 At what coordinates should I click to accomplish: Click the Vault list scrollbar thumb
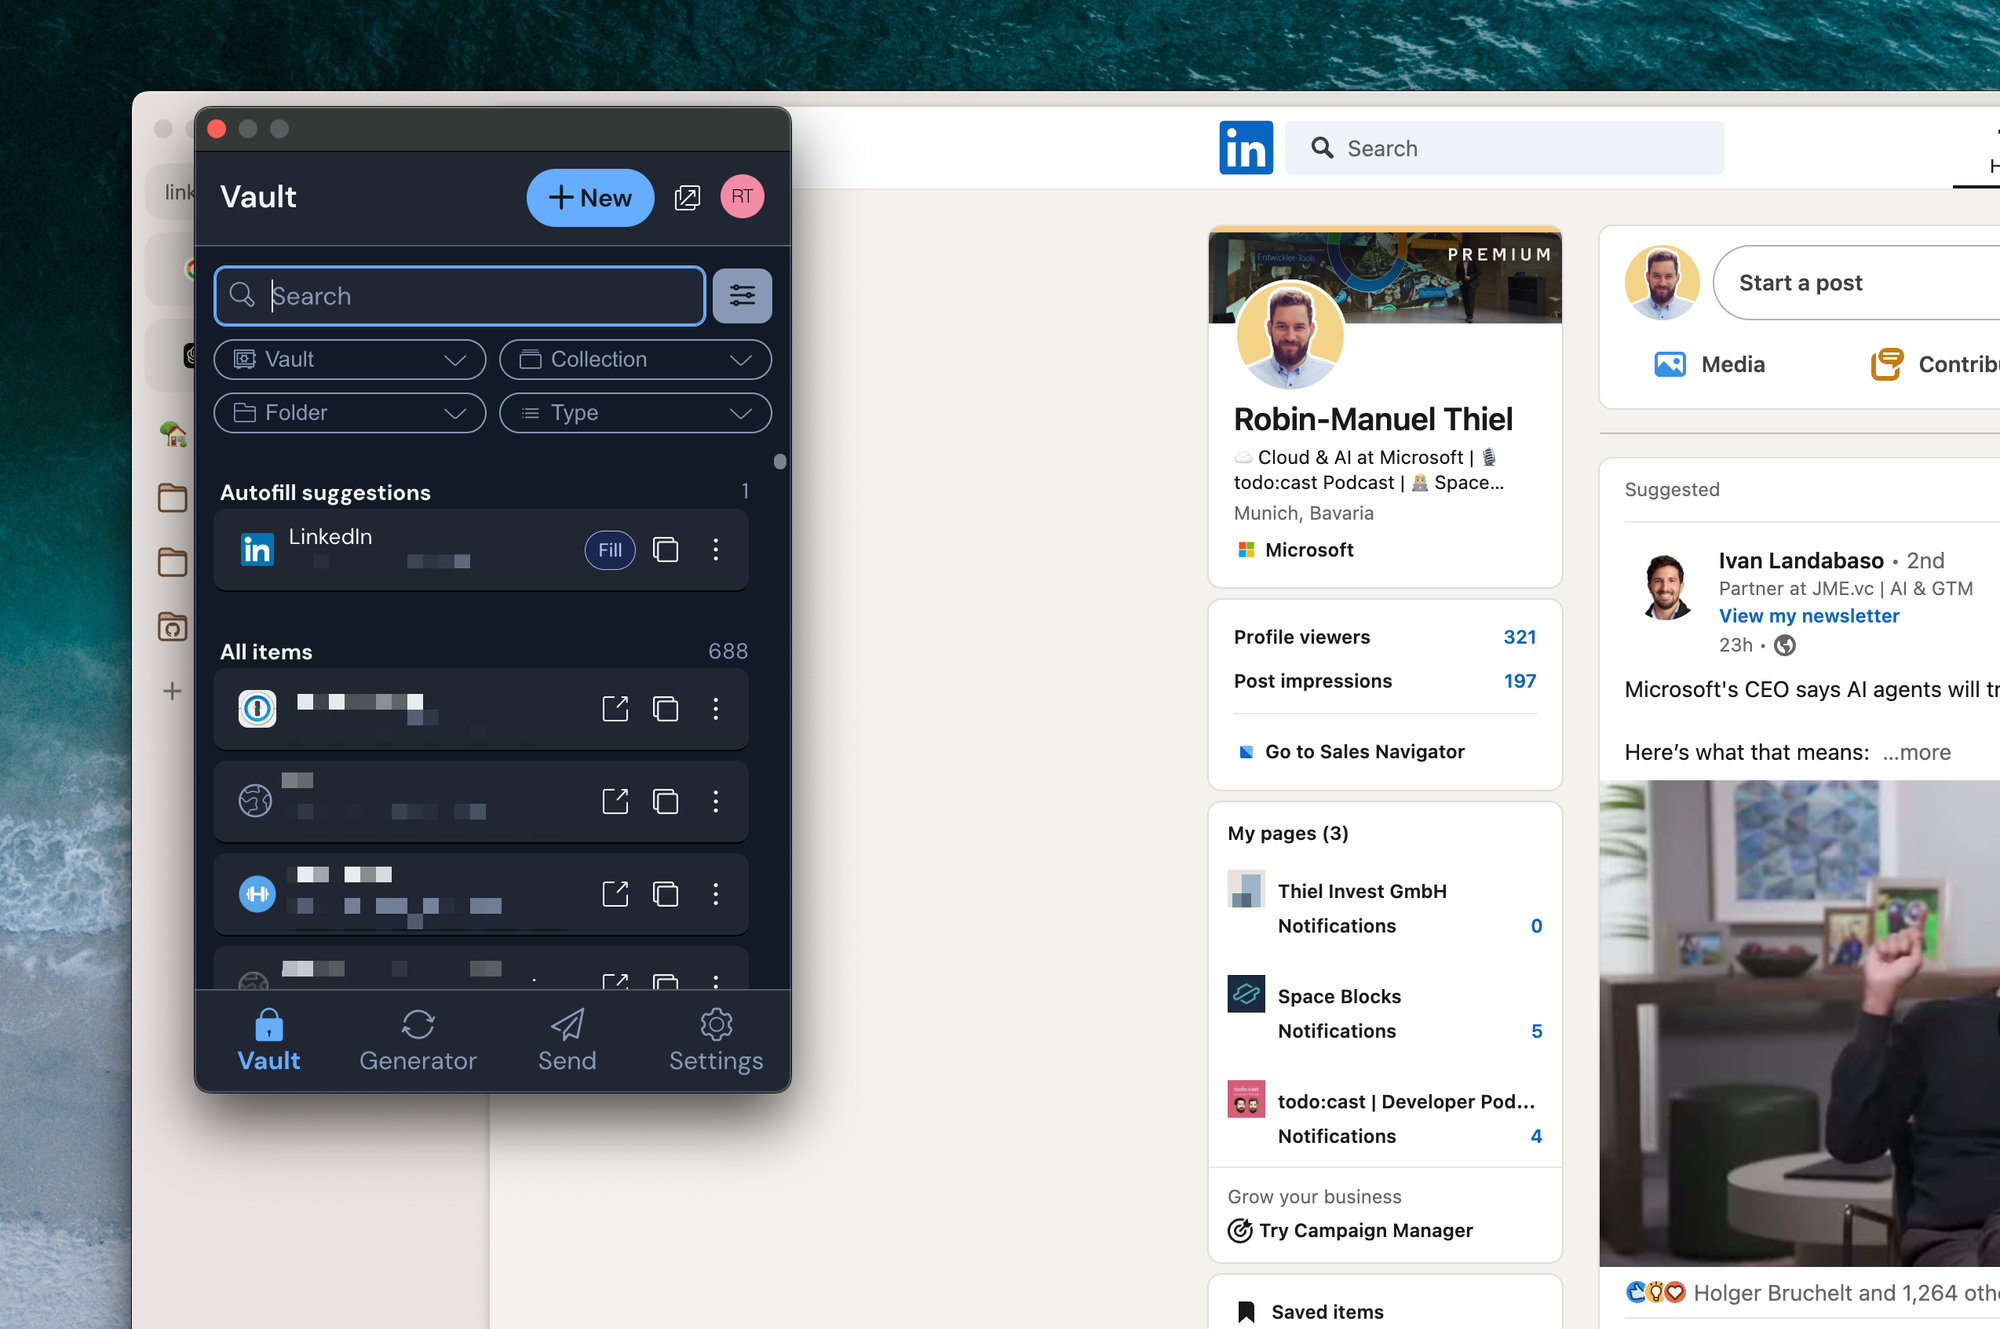[x=780, y=462]
